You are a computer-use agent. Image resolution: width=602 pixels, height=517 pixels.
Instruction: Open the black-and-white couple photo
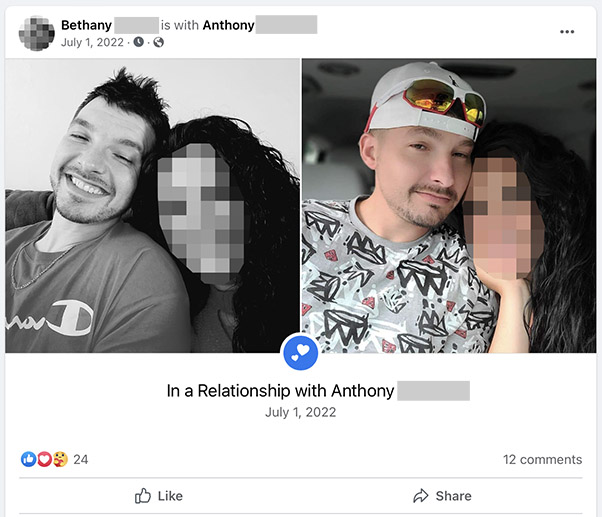[x=152, y=205]
